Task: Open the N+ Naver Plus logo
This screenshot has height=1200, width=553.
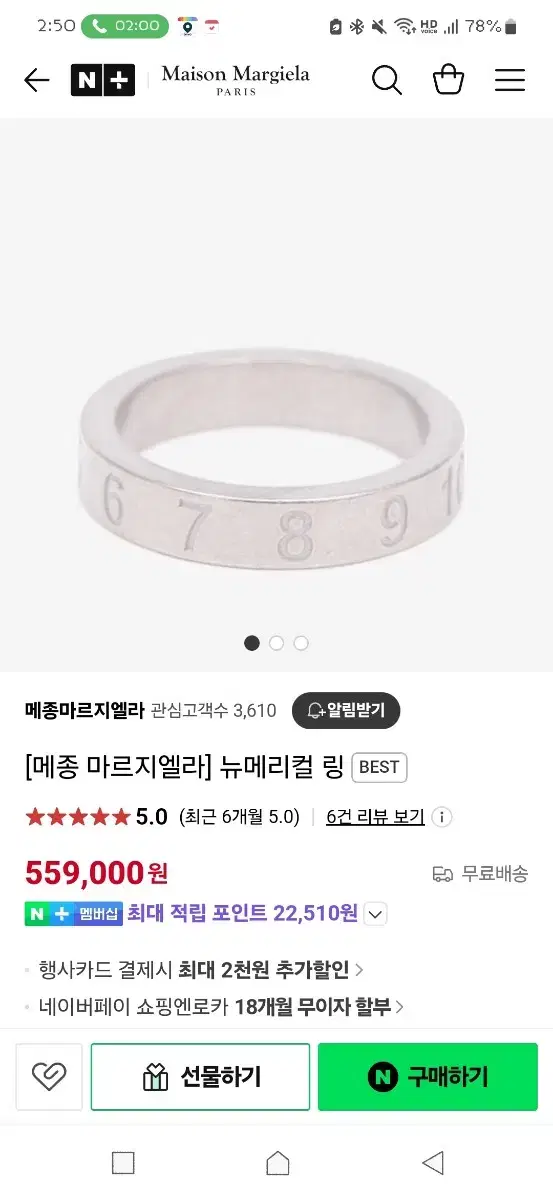Action: click(102, 80)
